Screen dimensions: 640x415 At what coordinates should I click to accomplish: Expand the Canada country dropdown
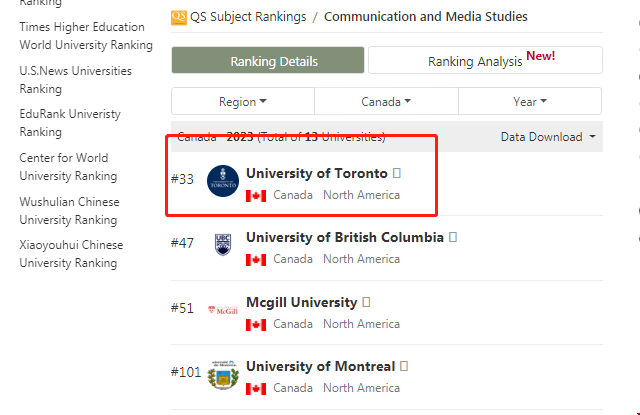coord(386,101)
